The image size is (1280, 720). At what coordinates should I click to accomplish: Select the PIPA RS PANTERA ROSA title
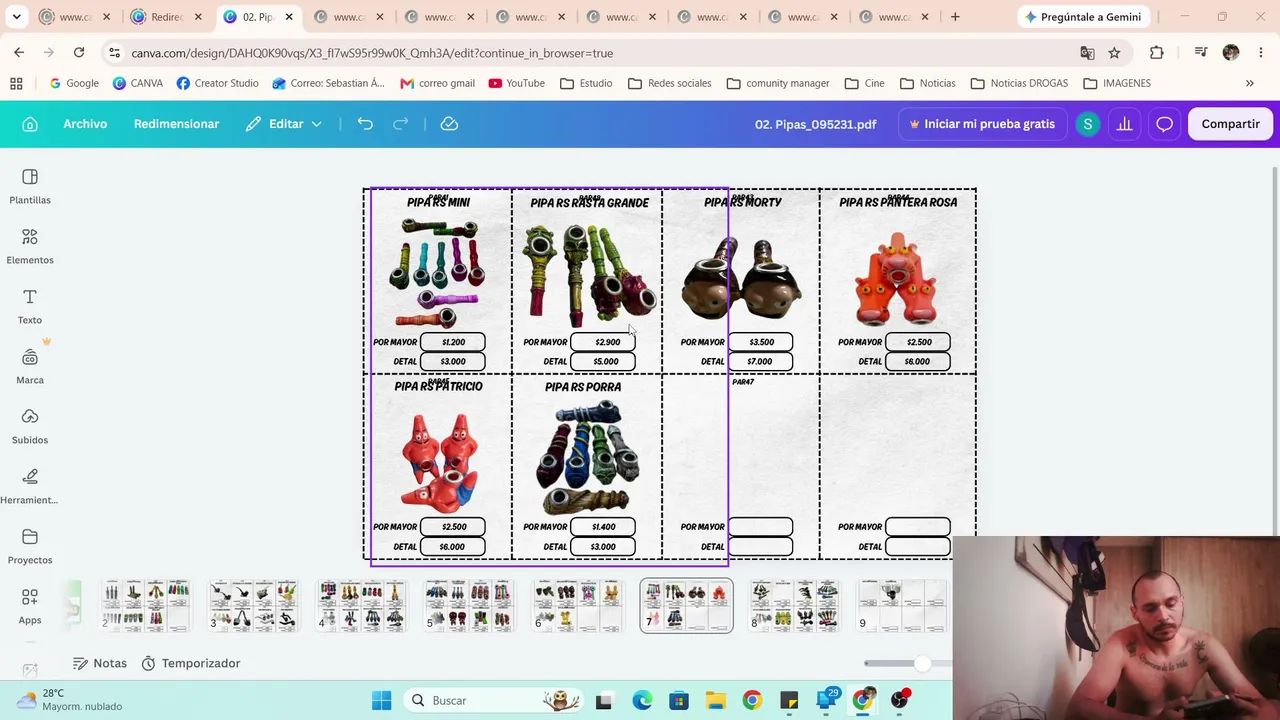coord(898,202)
